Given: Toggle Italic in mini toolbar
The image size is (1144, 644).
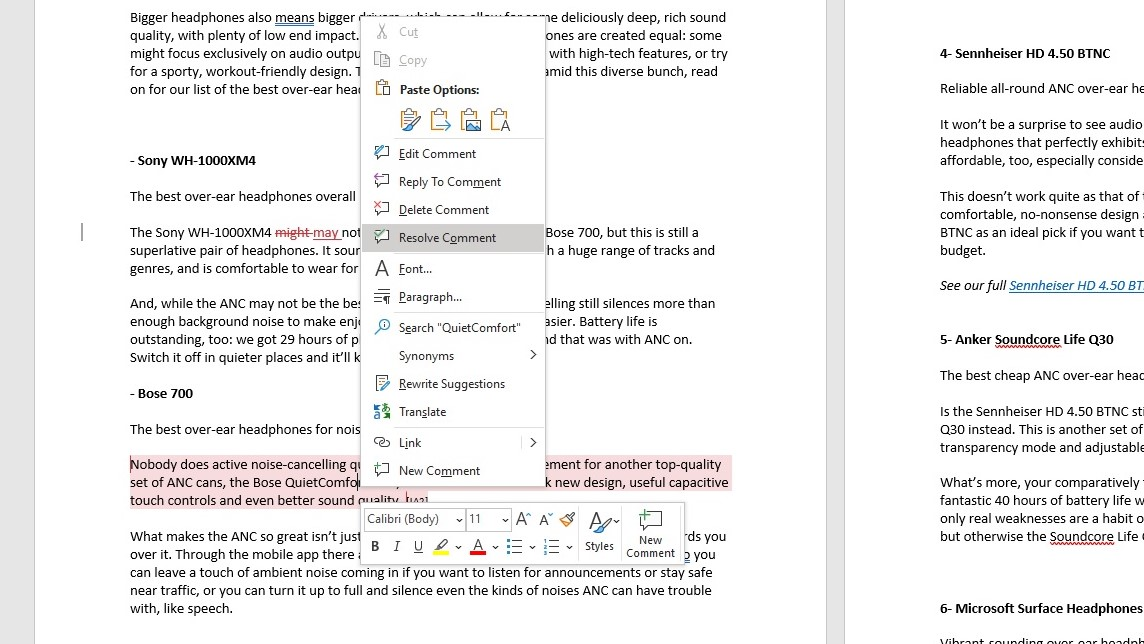Looking at the screenshot, I should point(396,546).
